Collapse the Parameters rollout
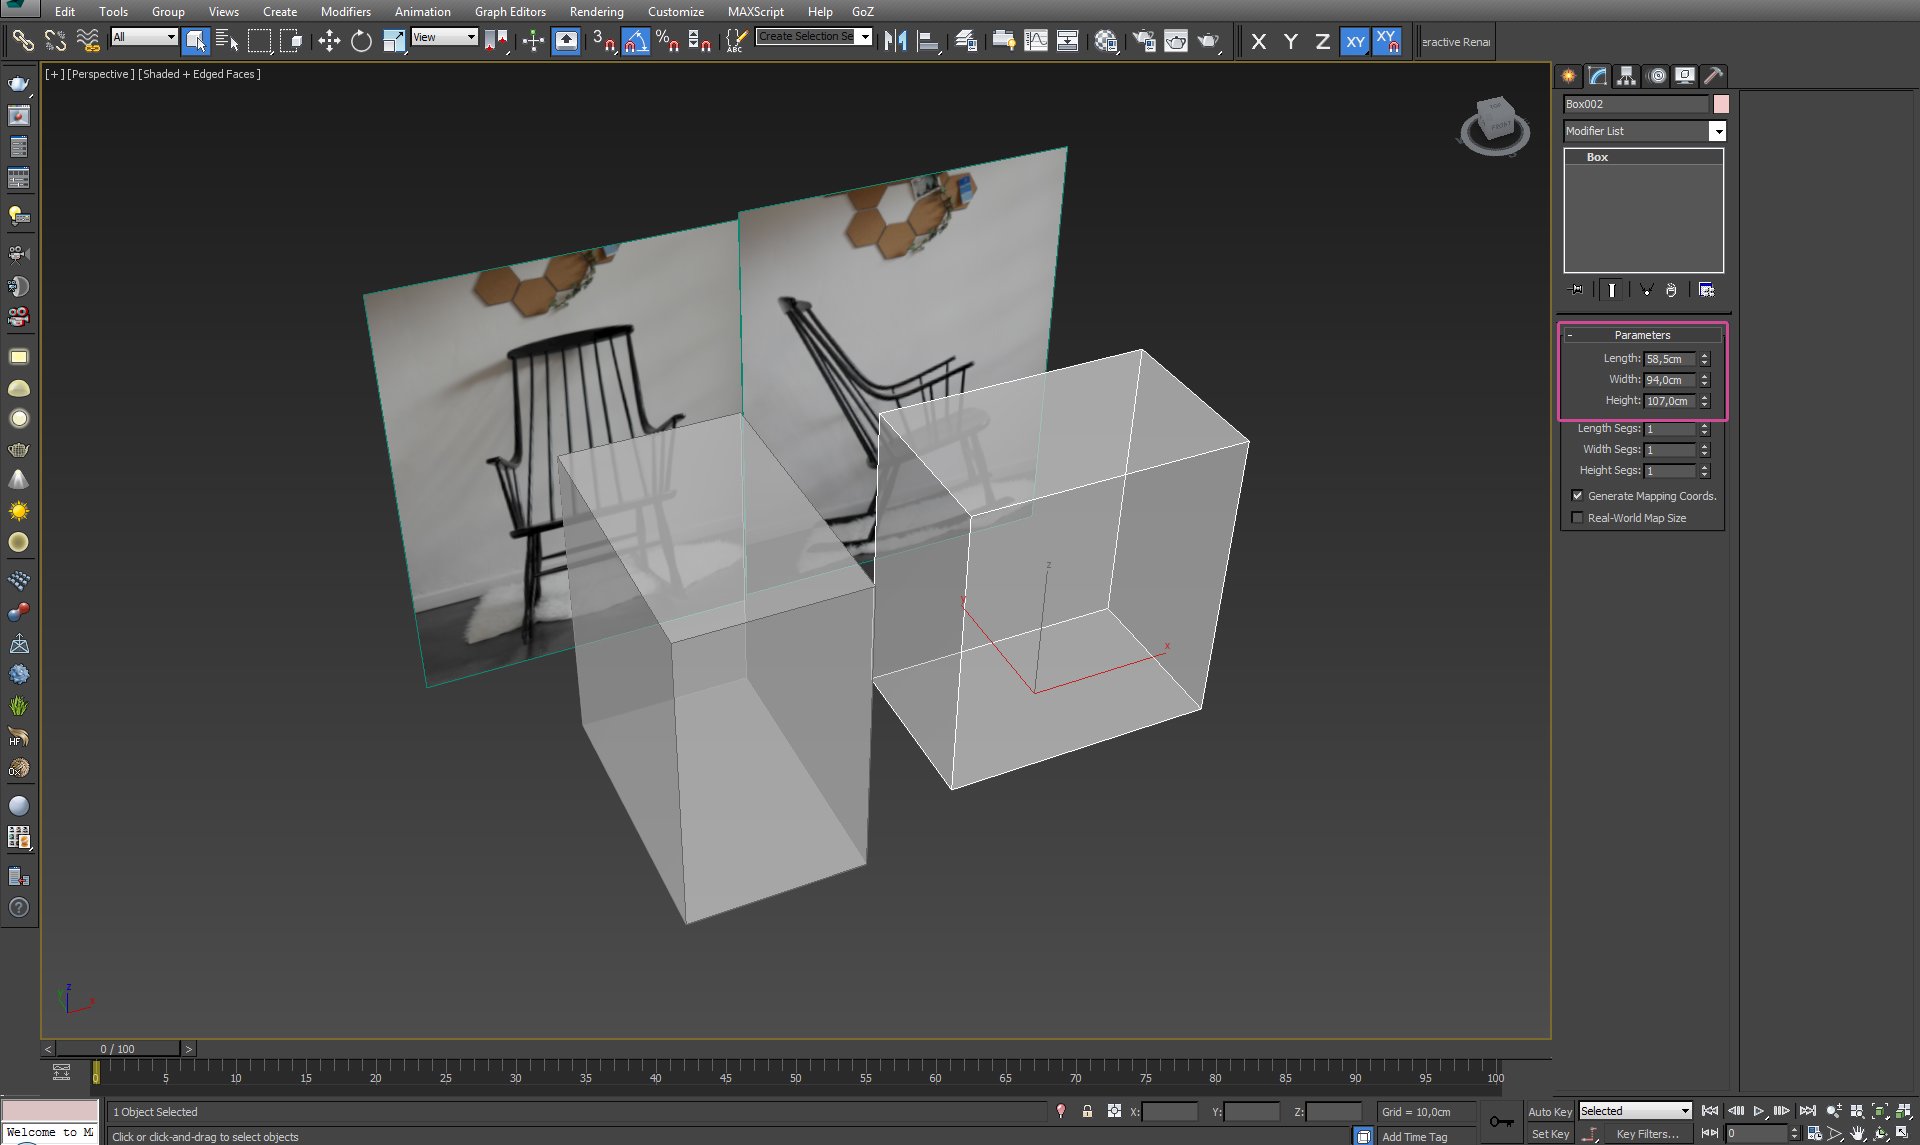Screen dimensions: 1920x1145 [x=1642, y=335]
